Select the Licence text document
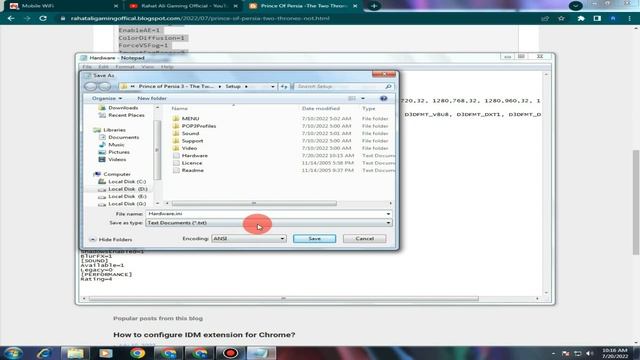640x360 pixels. coord(192,163)
